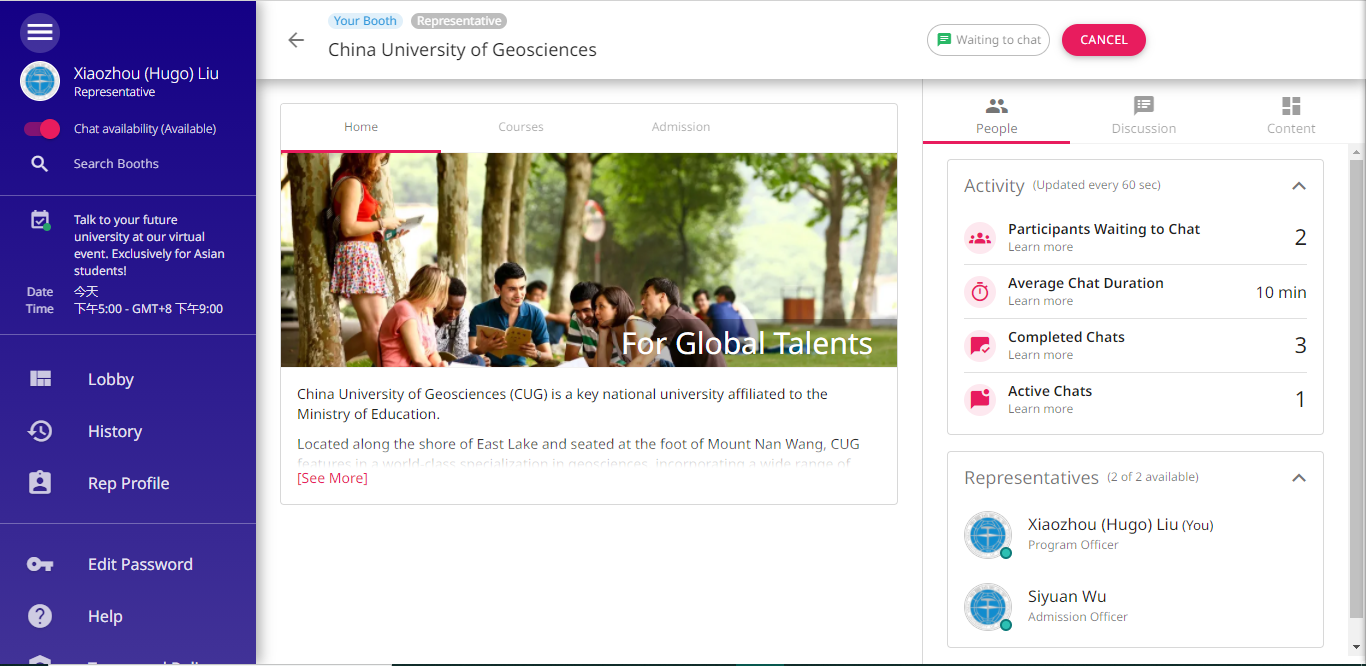
Task: Click the right panel vertical scrollbar
Action: [1356, 380]
